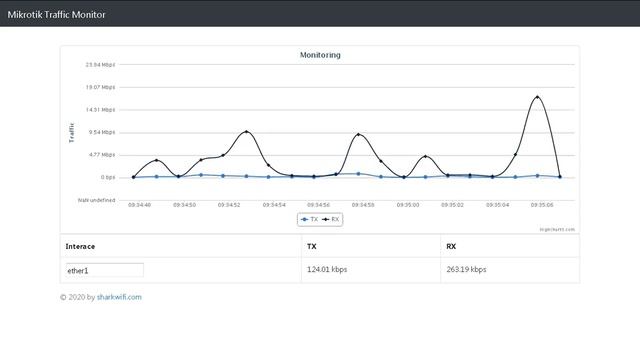
Task: Select the 263.19 kbps RX value
Action: click(466, 269)
